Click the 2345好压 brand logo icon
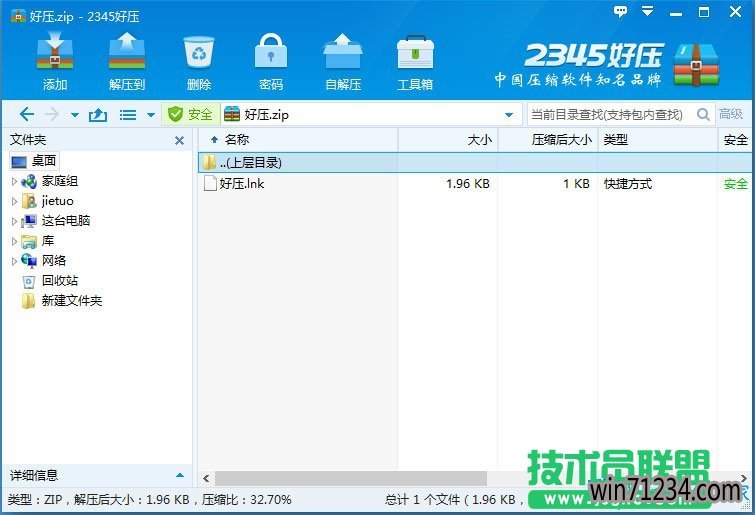 click(x=696, y=64)
